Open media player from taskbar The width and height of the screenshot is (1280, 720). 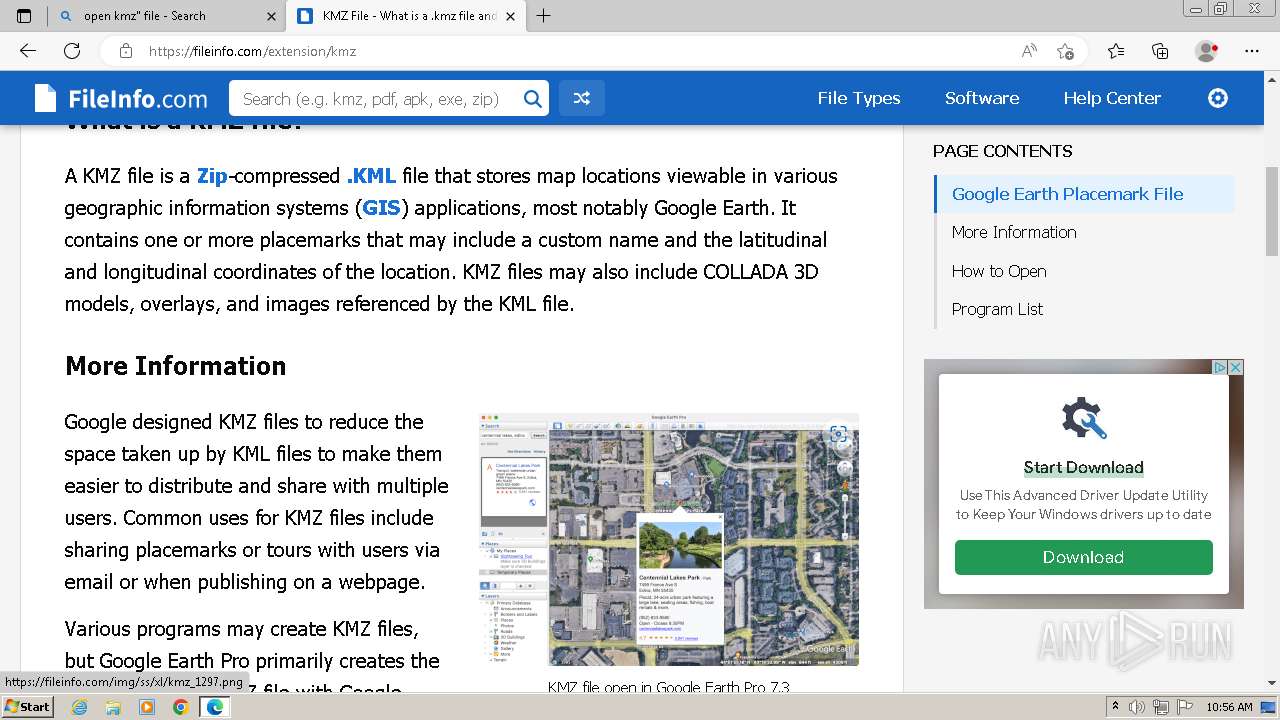click(x=147, y=707)
